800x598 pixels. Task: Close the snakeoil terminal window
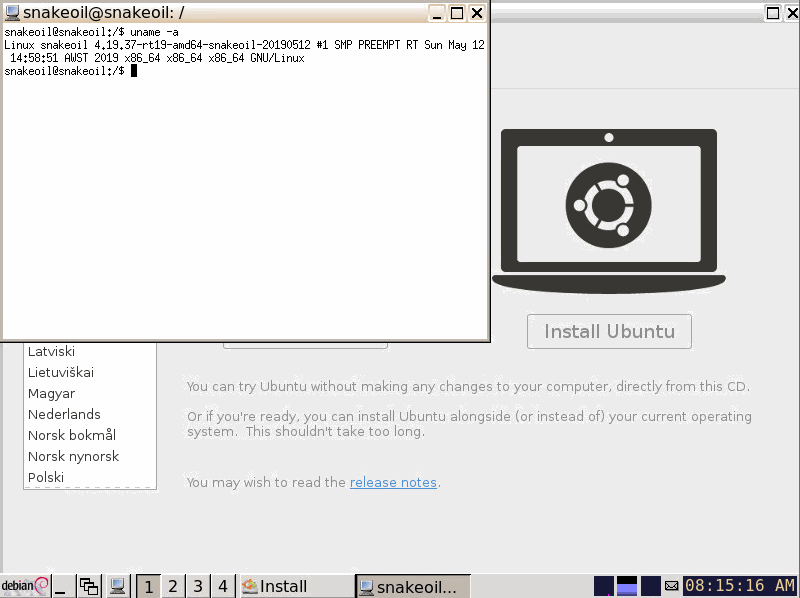coord(477,13)
